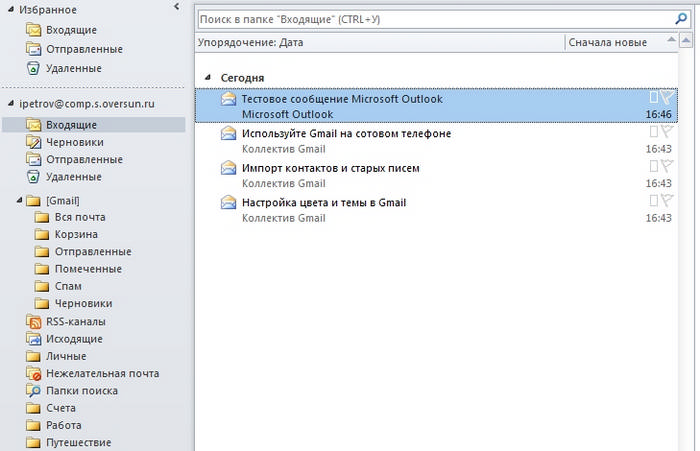Collapse the Избранное favorites section

(11, 9)
